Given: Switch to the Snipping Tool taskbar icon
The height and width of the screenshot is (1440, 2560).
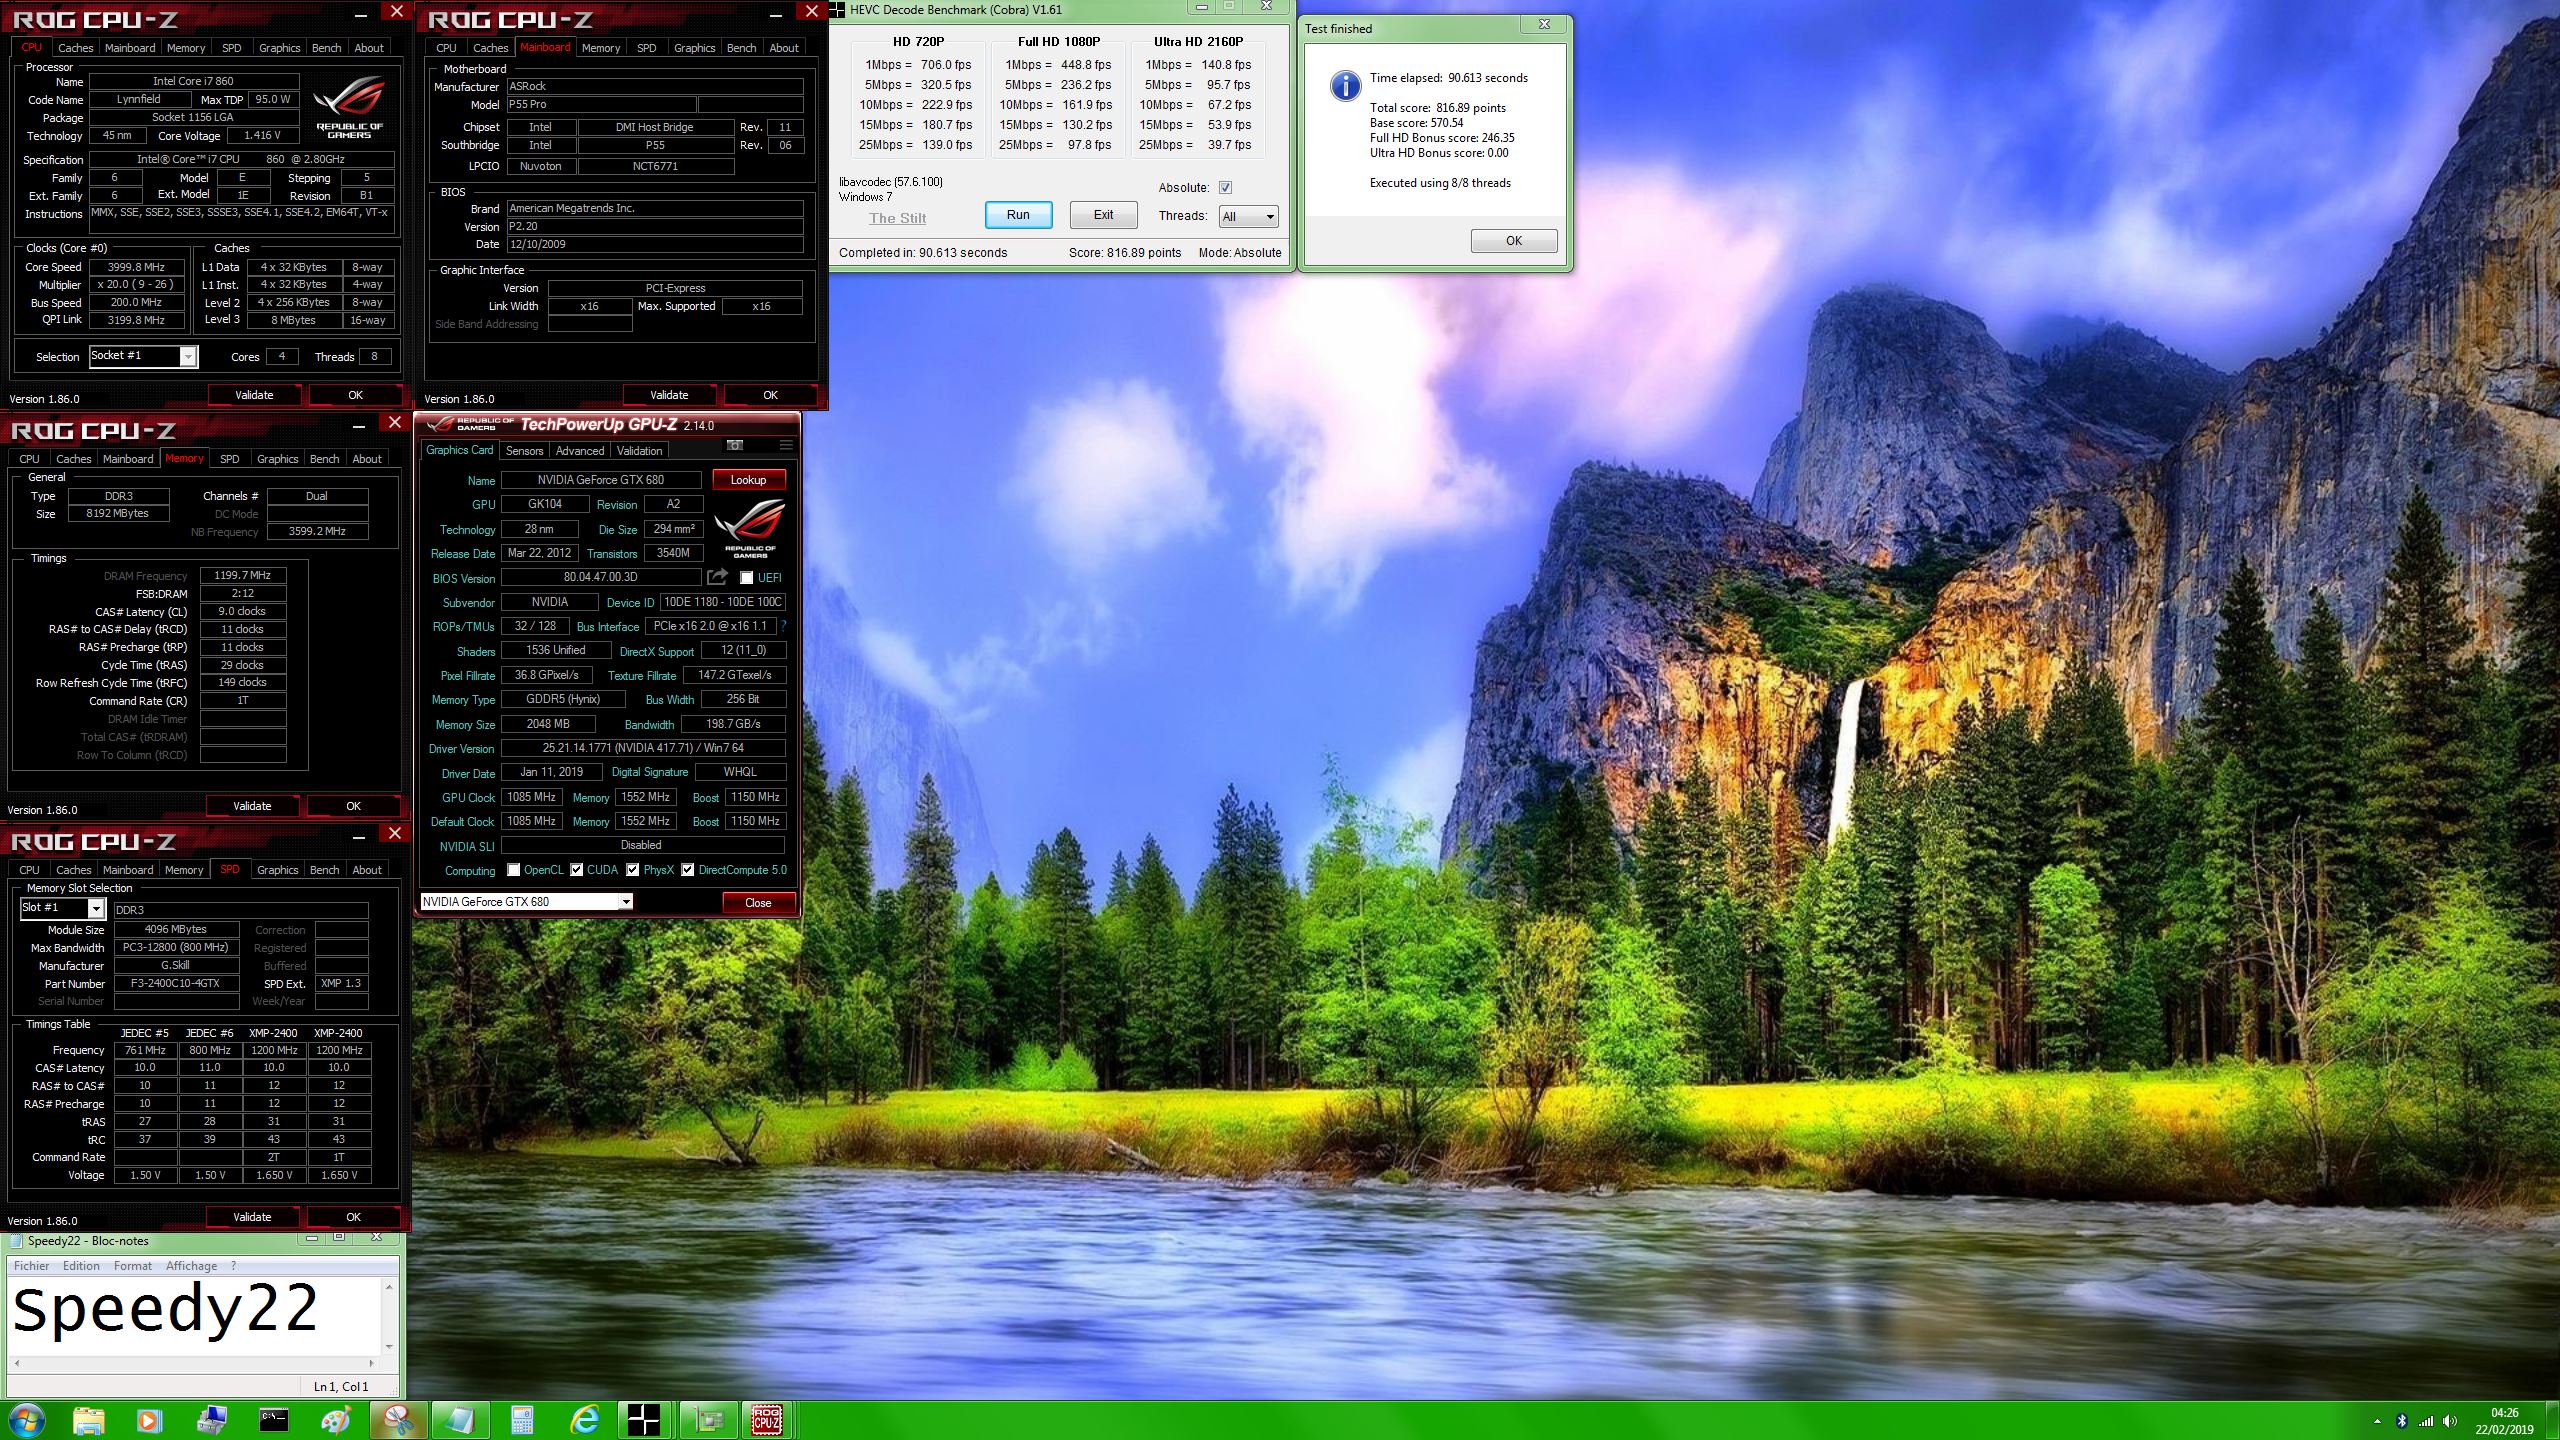Looking at the screenshot, I should click(398, 1420).
